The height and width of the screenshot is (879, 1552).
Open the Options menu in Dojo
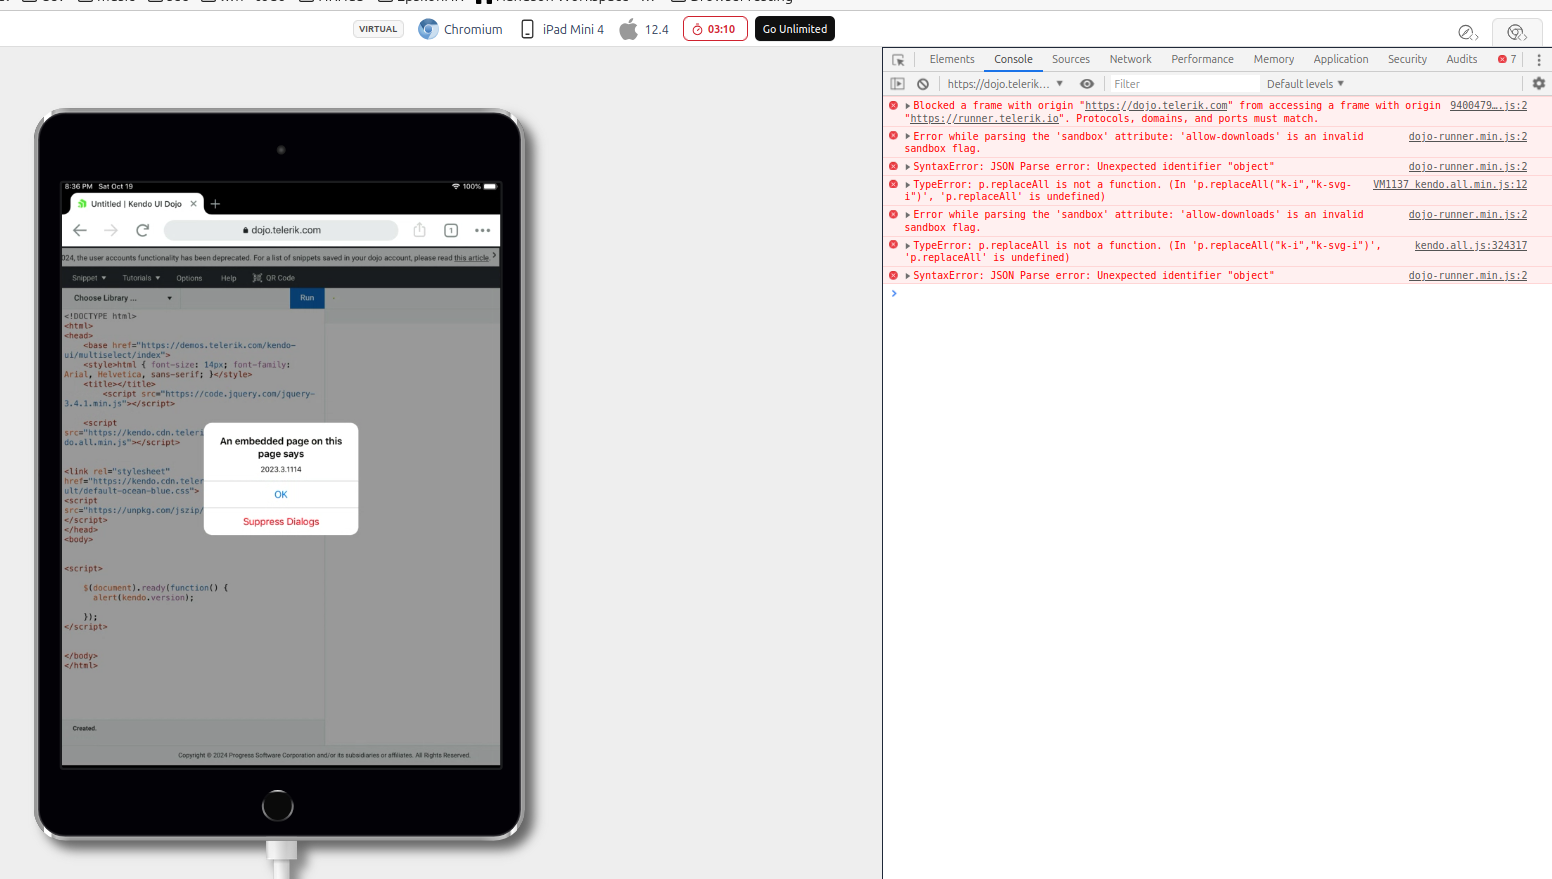click(x=189, y=278)
